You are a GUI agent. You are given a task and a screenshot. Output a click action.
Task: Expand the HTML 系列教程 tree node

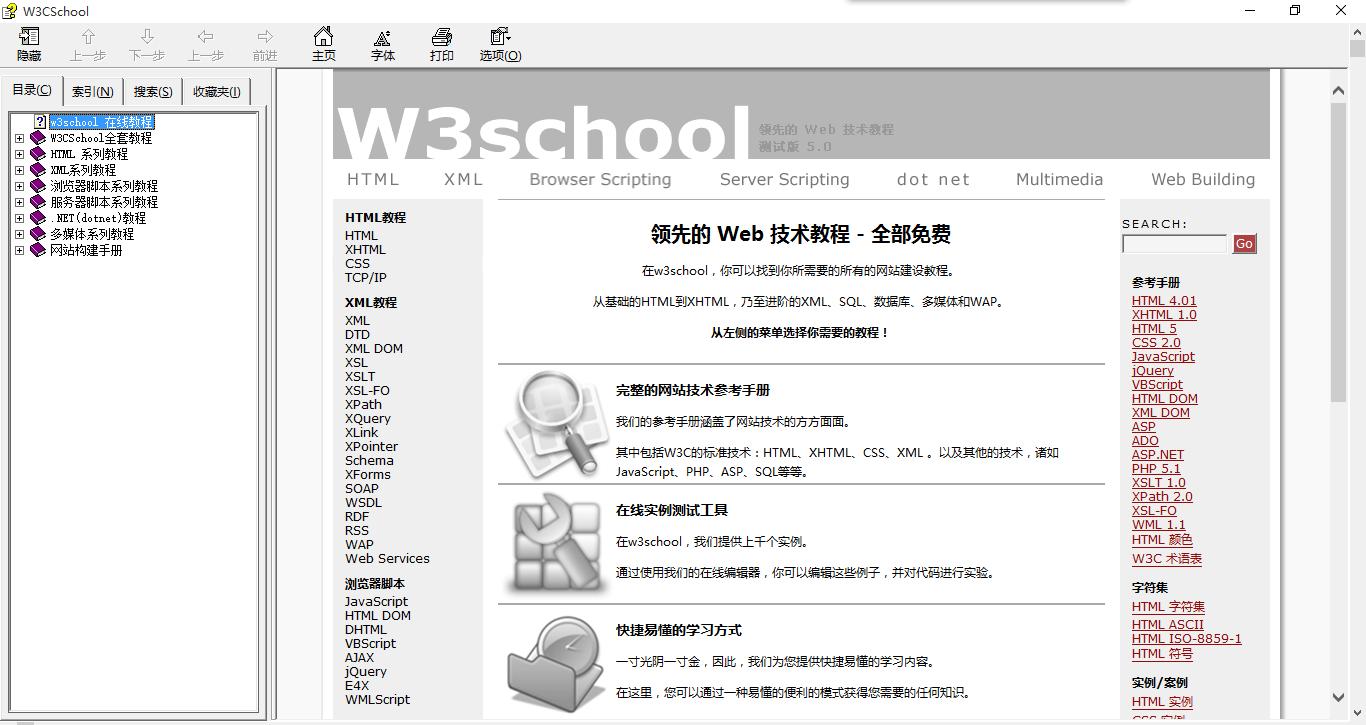click(x=20, y=153)
